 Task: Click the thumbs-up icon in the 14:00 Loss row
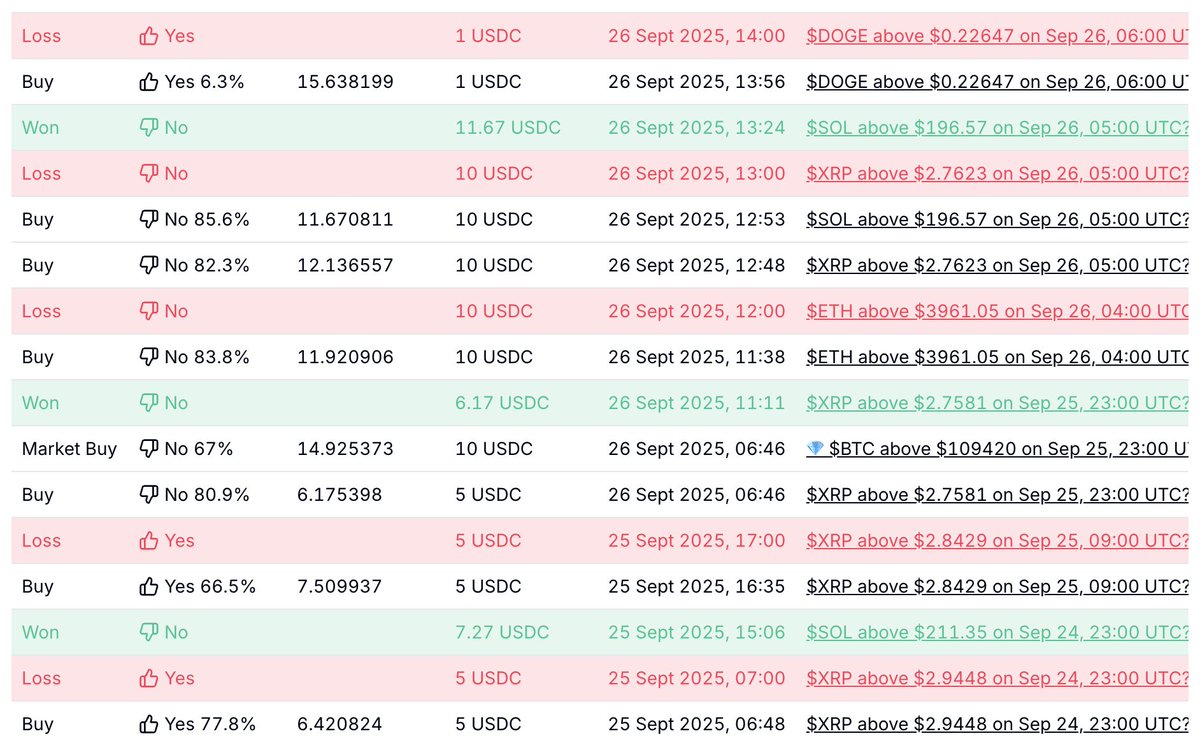[149, 36]
